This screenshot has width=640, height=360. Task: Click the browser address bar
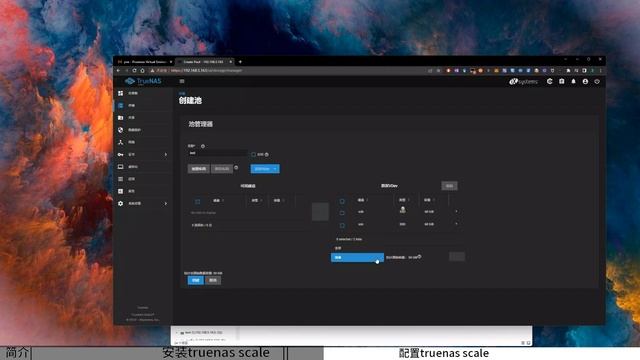click(286, 71)
